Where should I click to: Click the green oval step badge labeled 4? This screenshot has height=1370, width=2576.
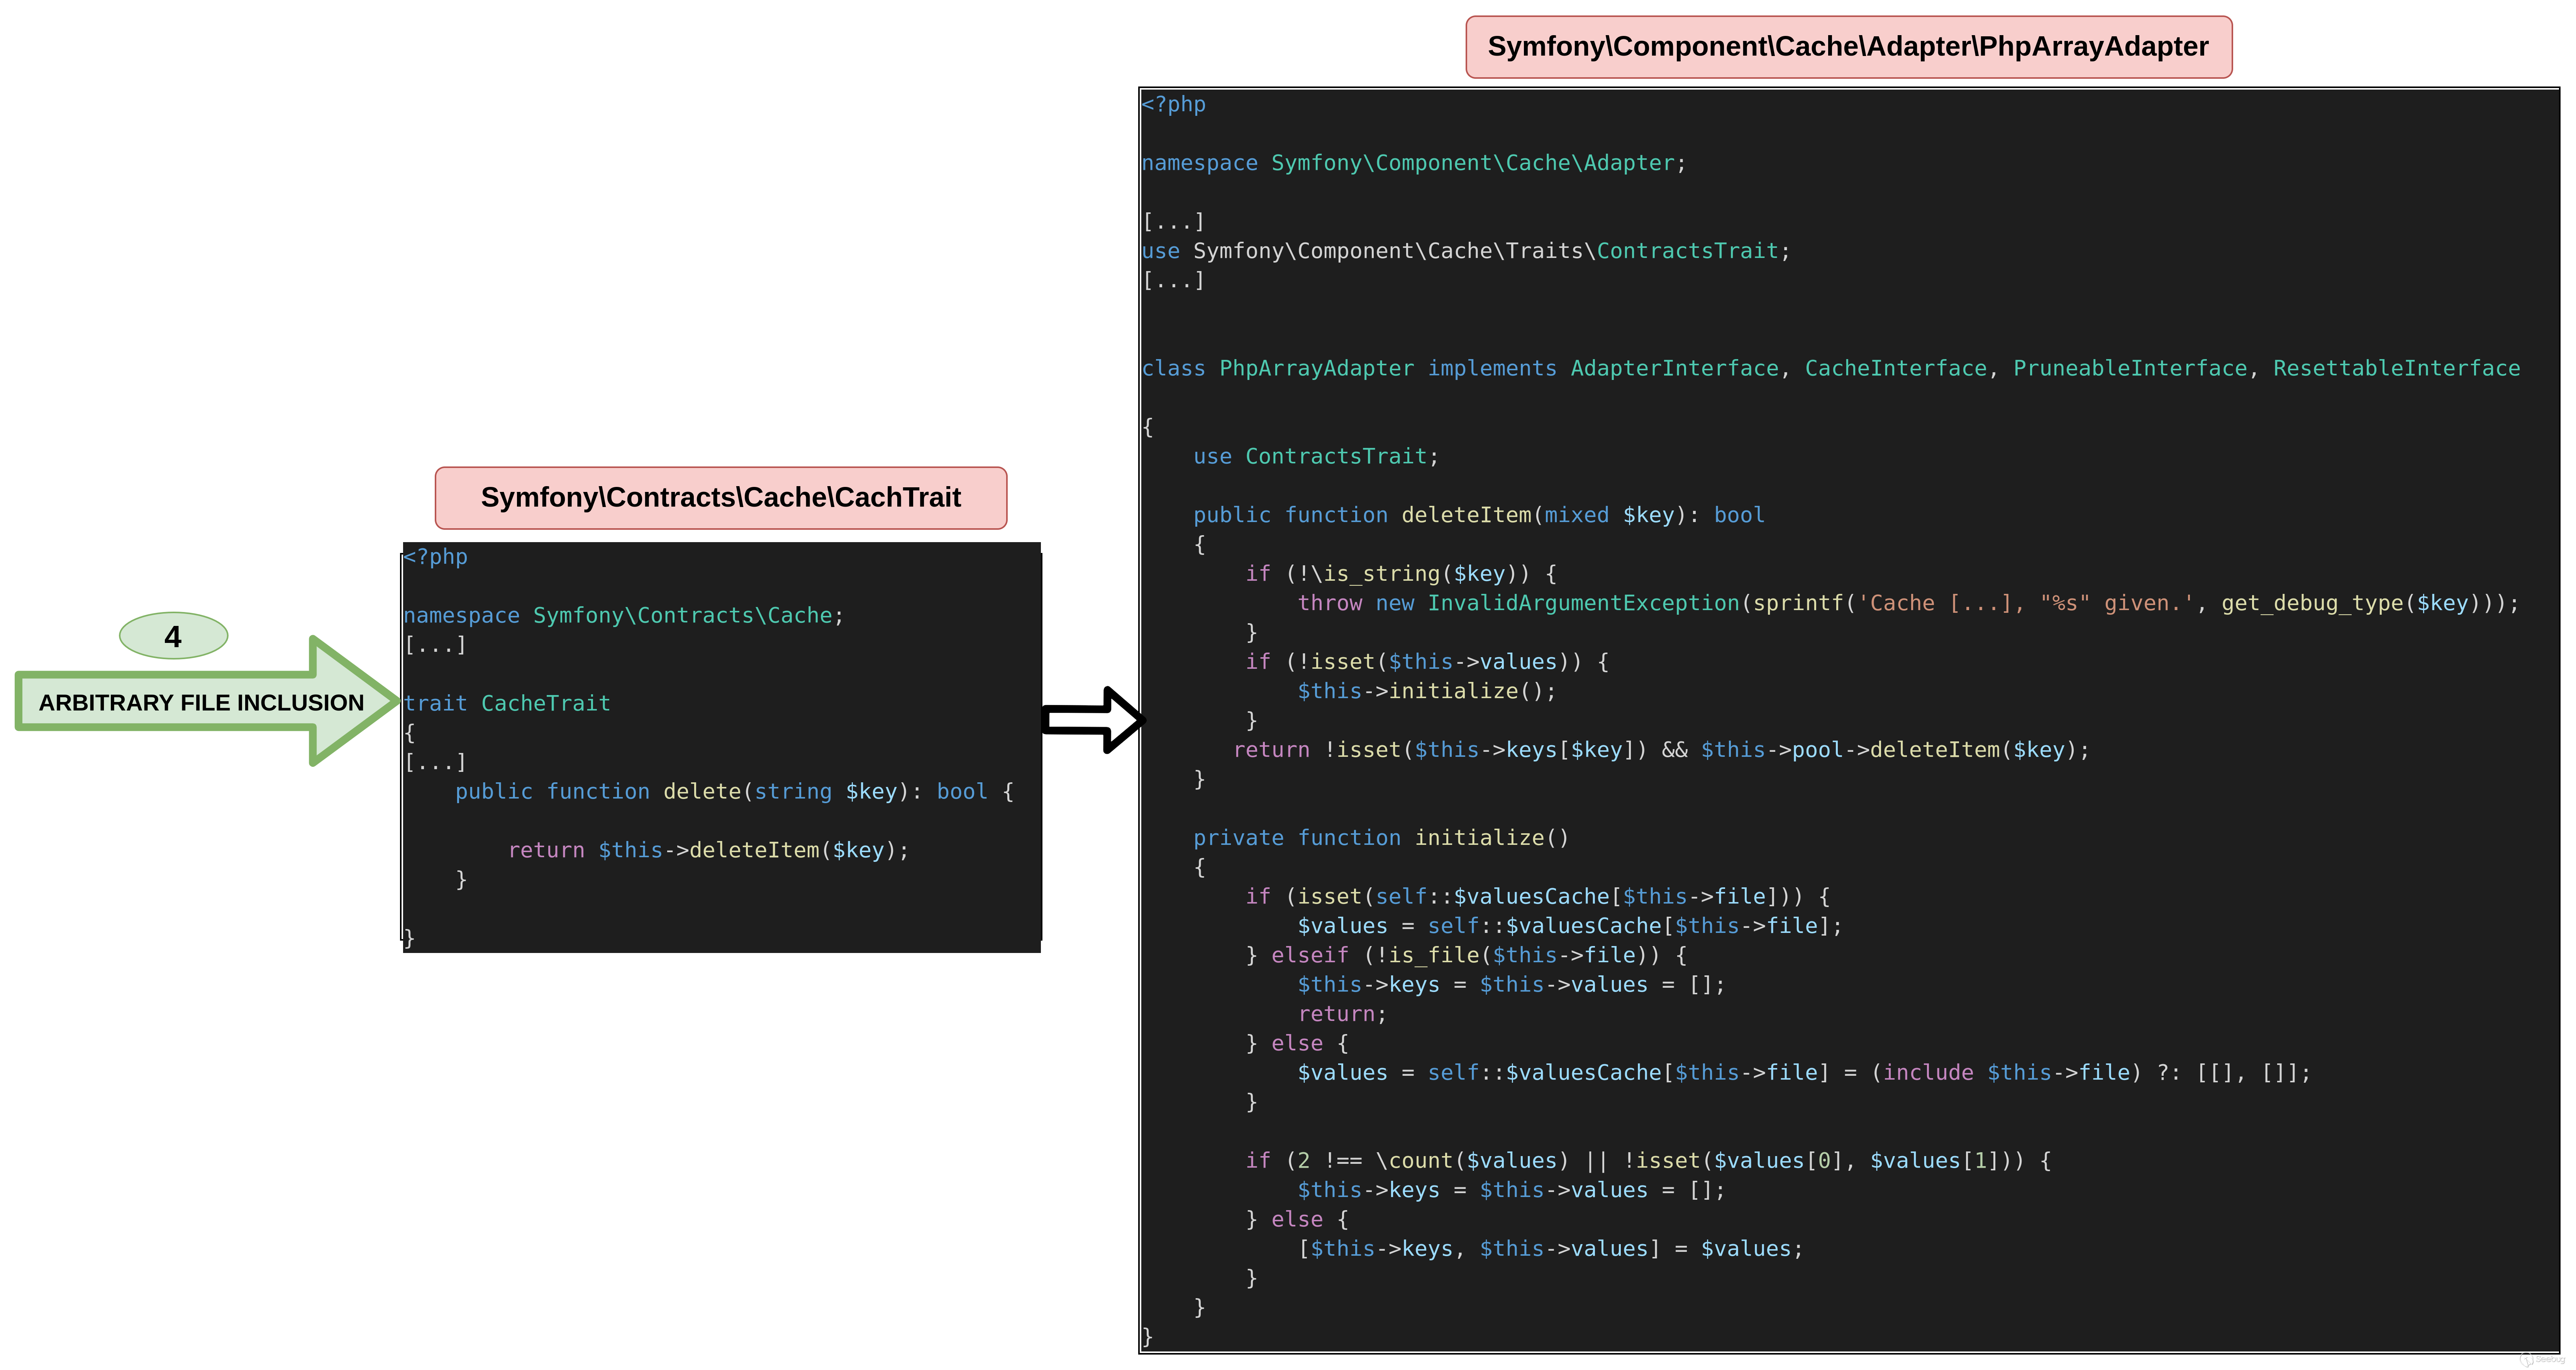pyautogui.click(x=174, y=636)
